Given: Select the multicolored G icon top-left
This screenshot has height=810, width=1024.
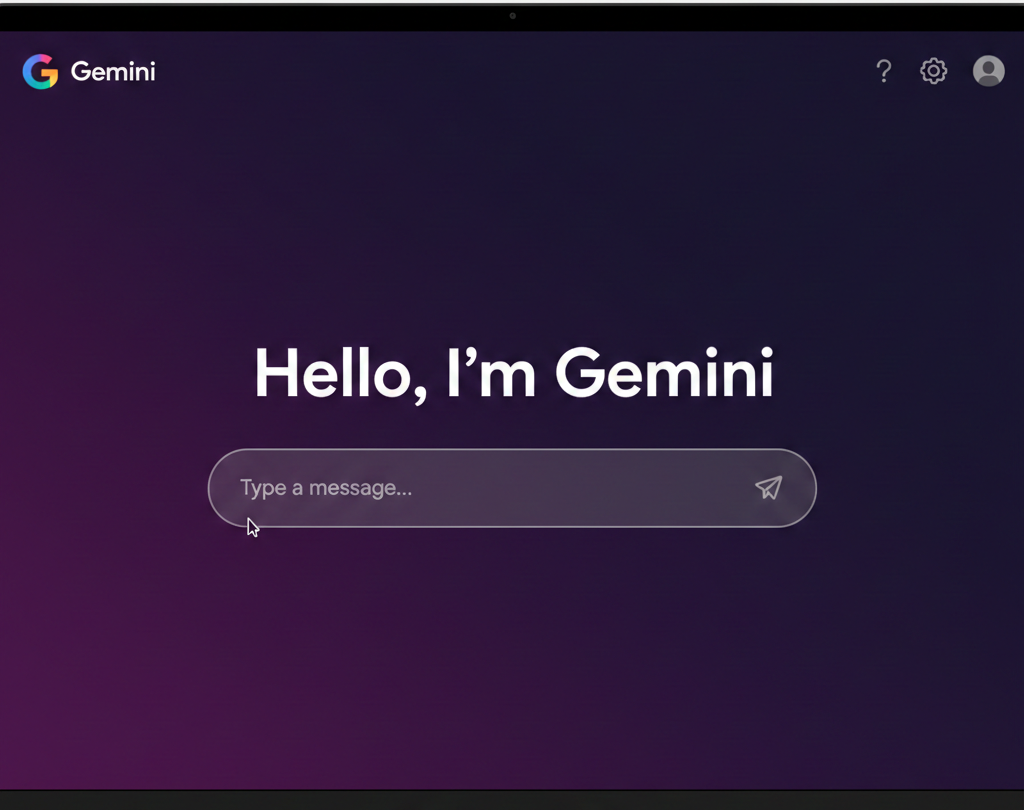Looking at the screenshot, I should 40,72.
